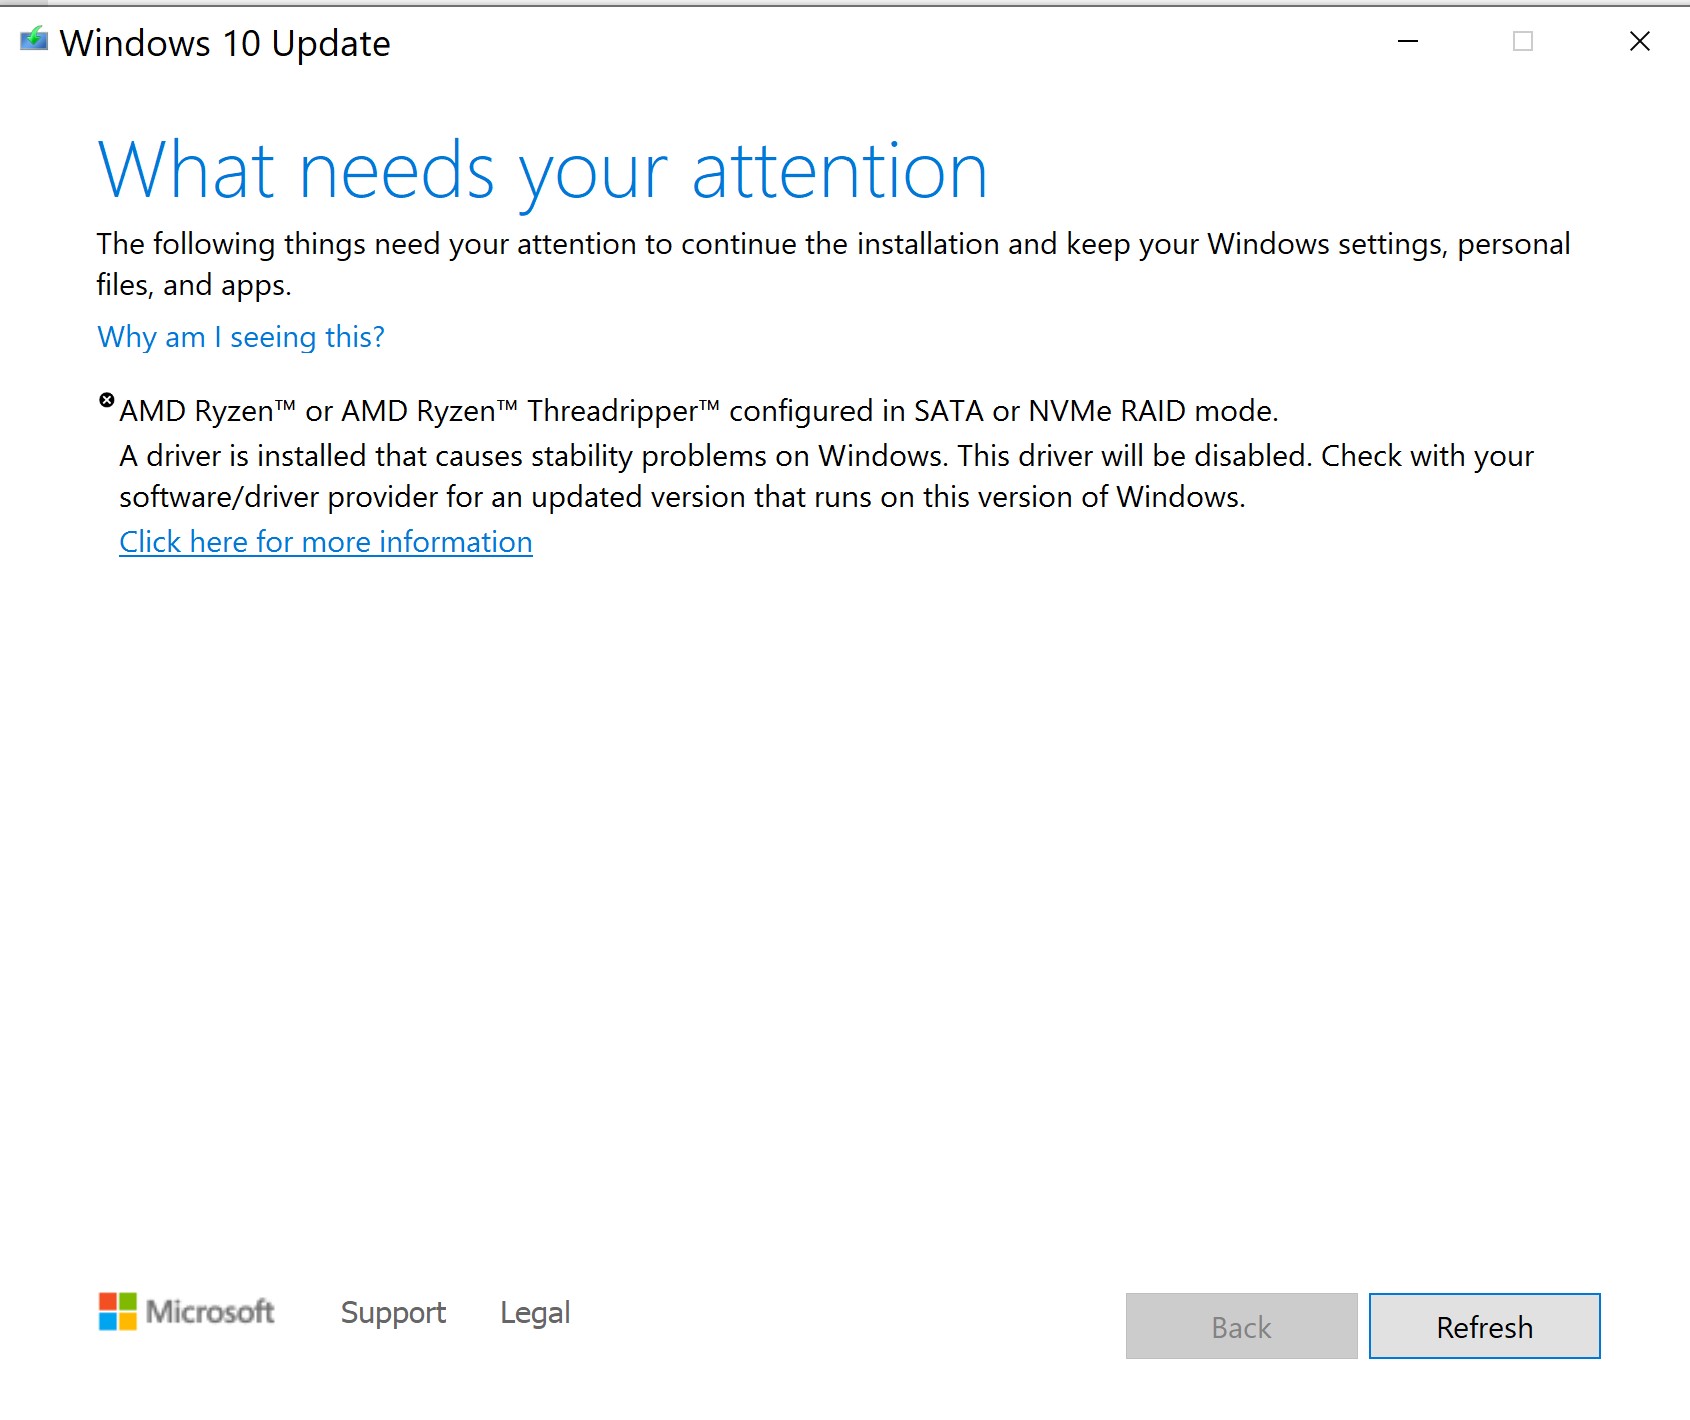Image resolution: width=1690 pixels, height=1420 pixels.
Task: Click the disabled Back button
Action: pos(1241,1326)
